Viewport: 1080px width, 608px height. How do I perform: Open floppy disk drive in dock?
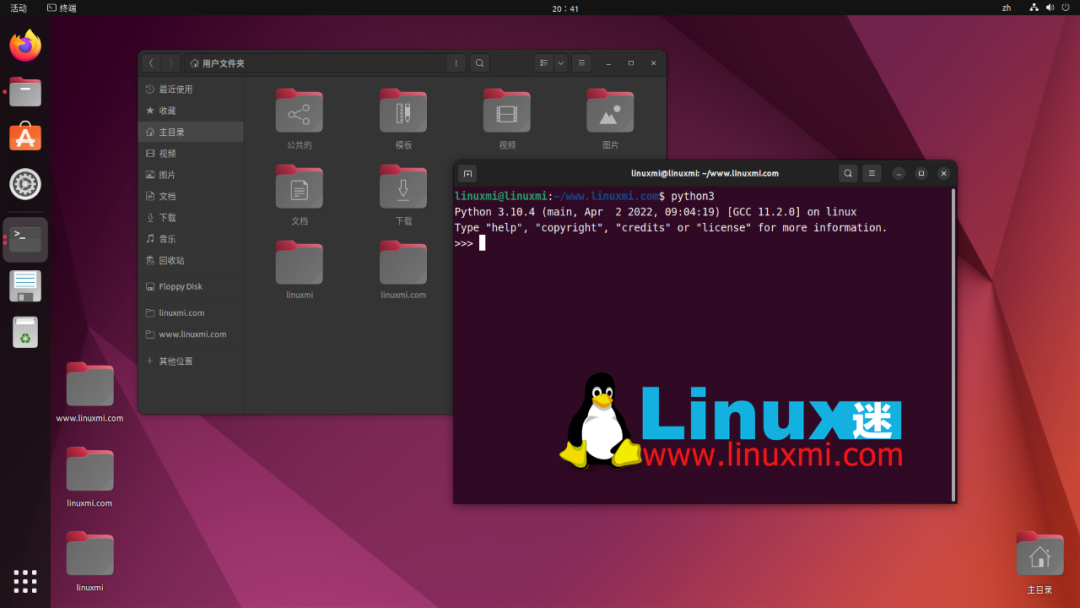25,286
